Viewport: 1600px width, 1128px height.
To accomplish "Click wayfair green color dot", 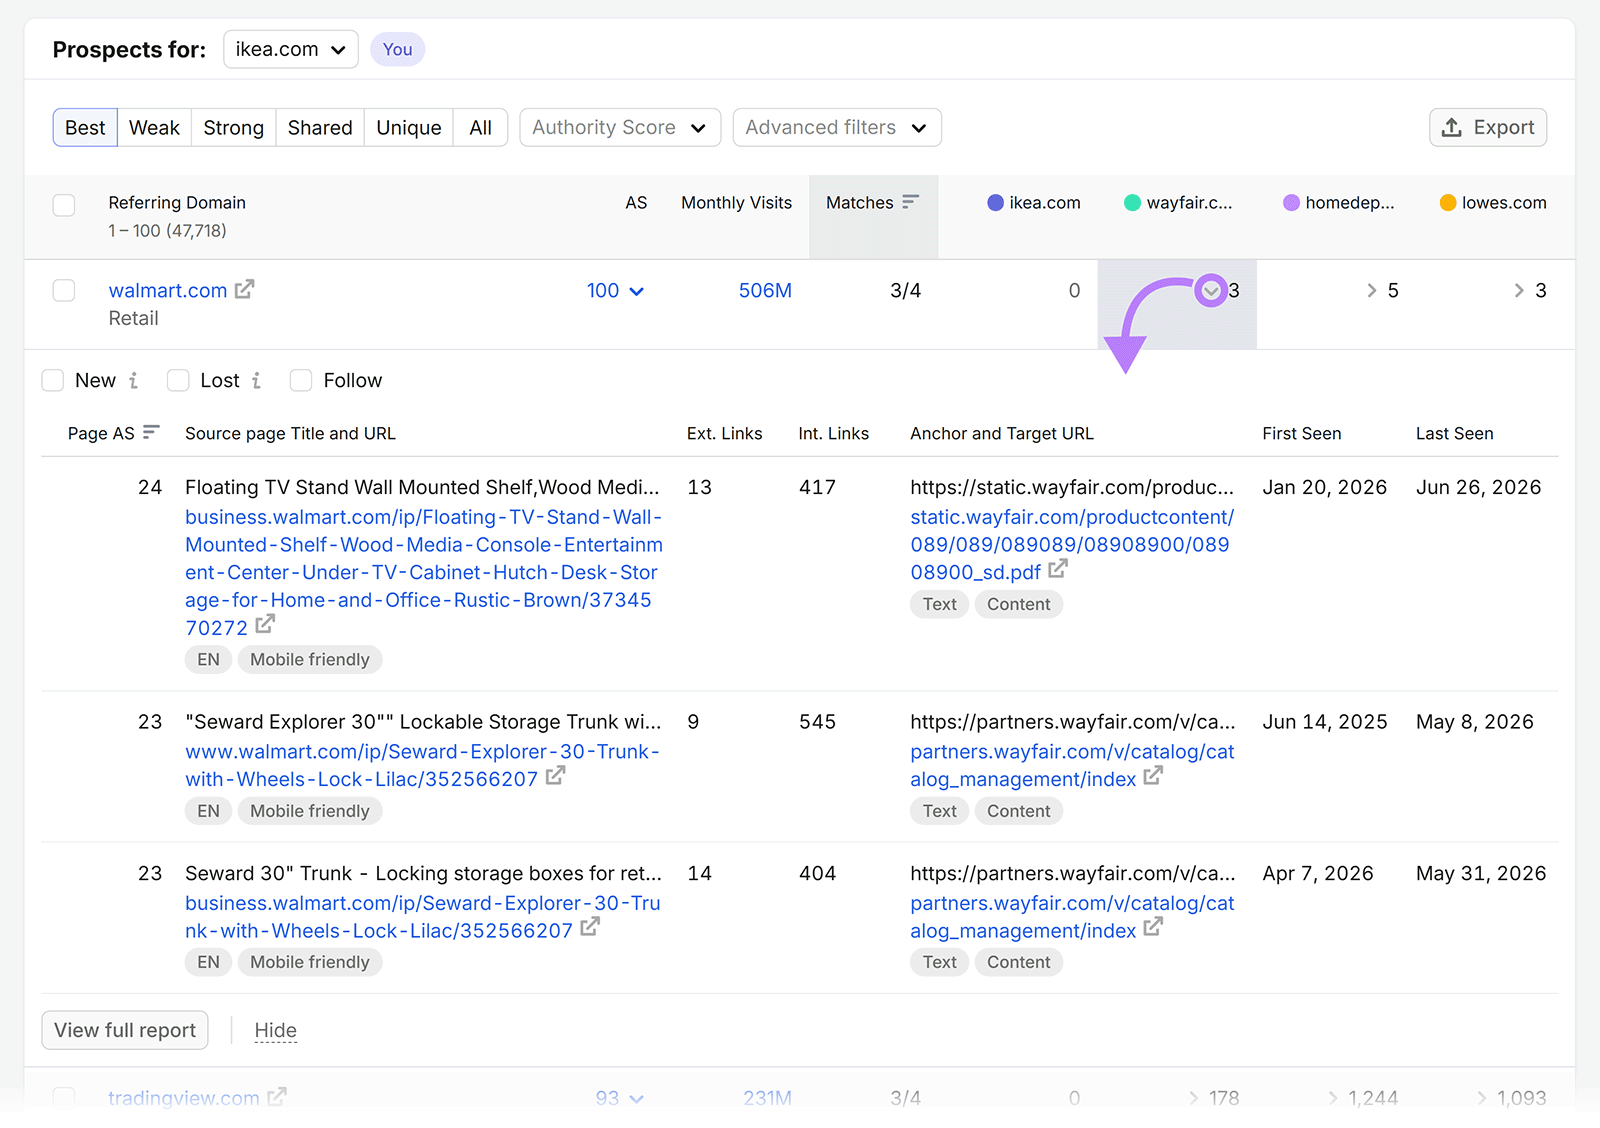I will pyautogui.click(x=1132, y=203).
